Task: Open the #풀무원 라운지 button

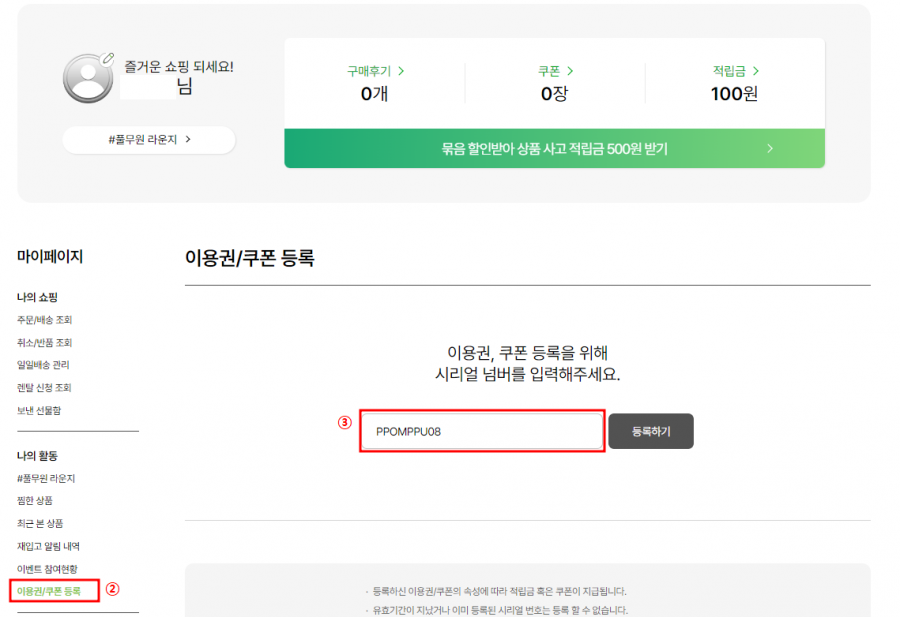Action: point(149,139)
